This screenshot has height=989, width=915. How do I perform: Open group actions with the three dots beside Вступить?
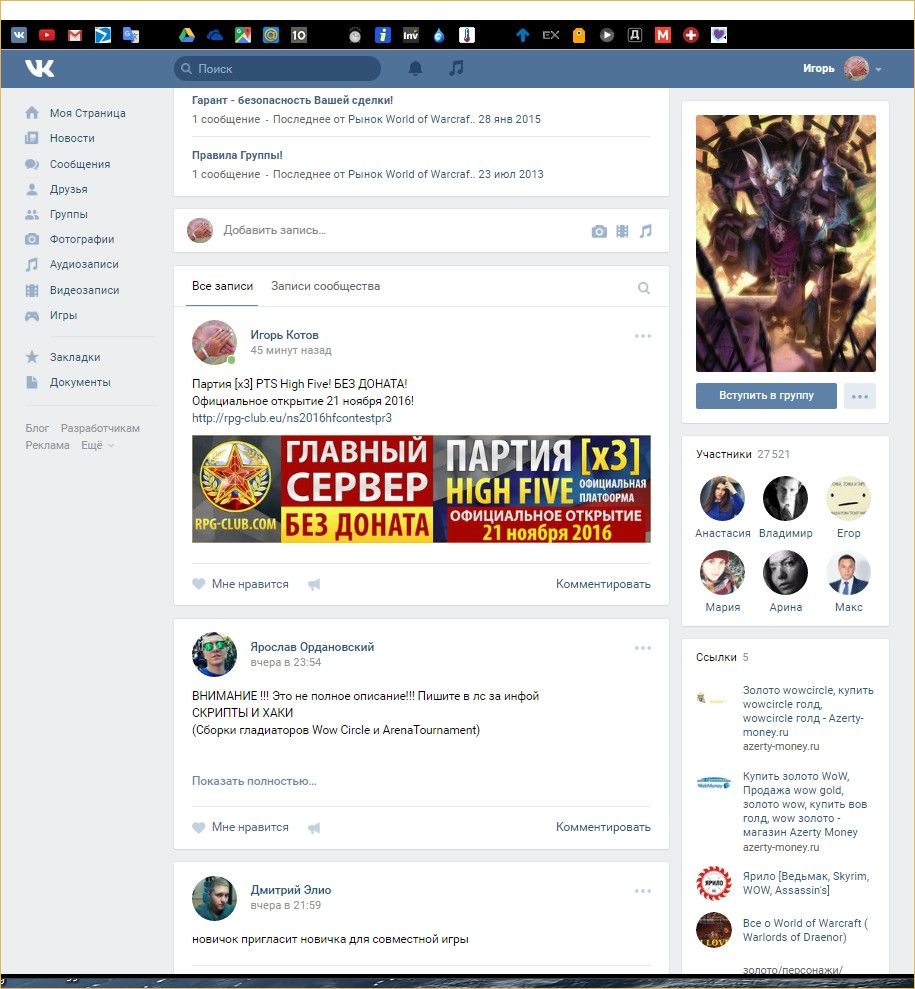[860, 396]
